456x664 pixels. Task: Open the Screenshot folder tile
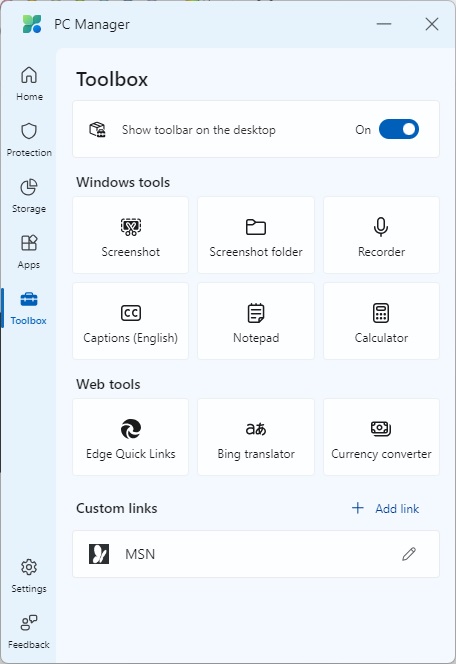coord(256,235)
